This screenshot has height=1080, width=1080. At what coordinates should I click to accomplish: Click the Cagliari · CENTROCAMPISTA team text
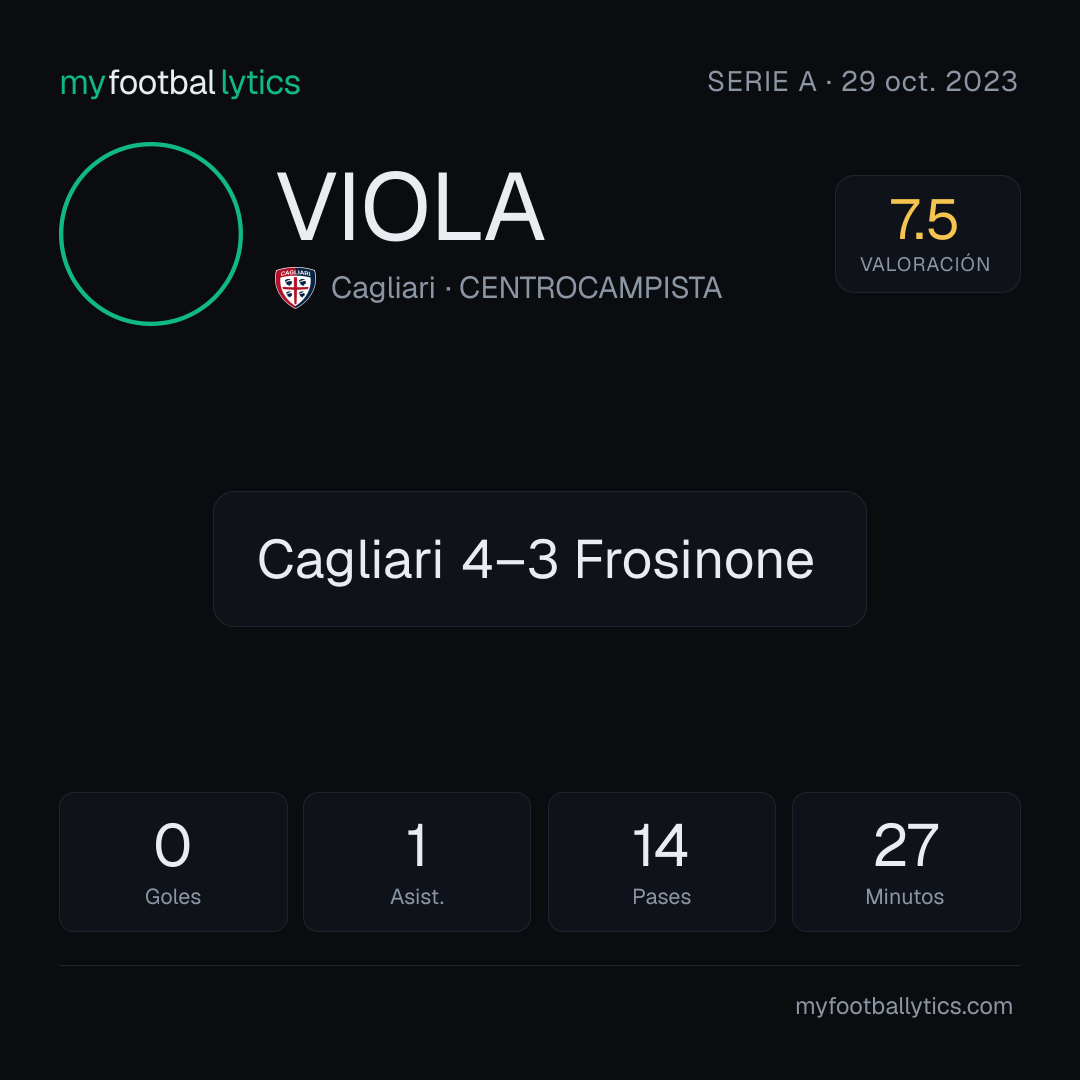pyautogui.click(x=526, y=288)
